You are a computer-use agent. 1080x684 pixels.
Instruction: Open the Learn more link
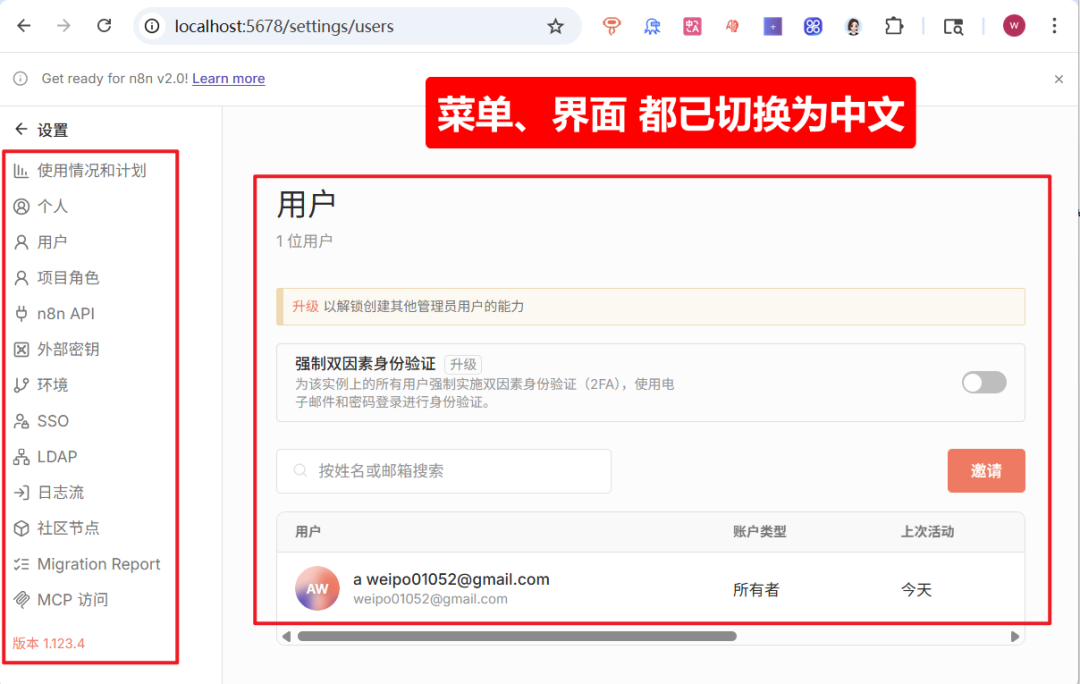click(228, 79)
